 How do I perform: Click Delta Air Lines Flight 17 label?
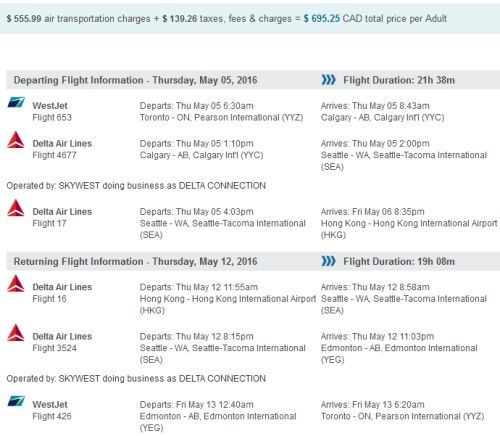tap(62, 217)
